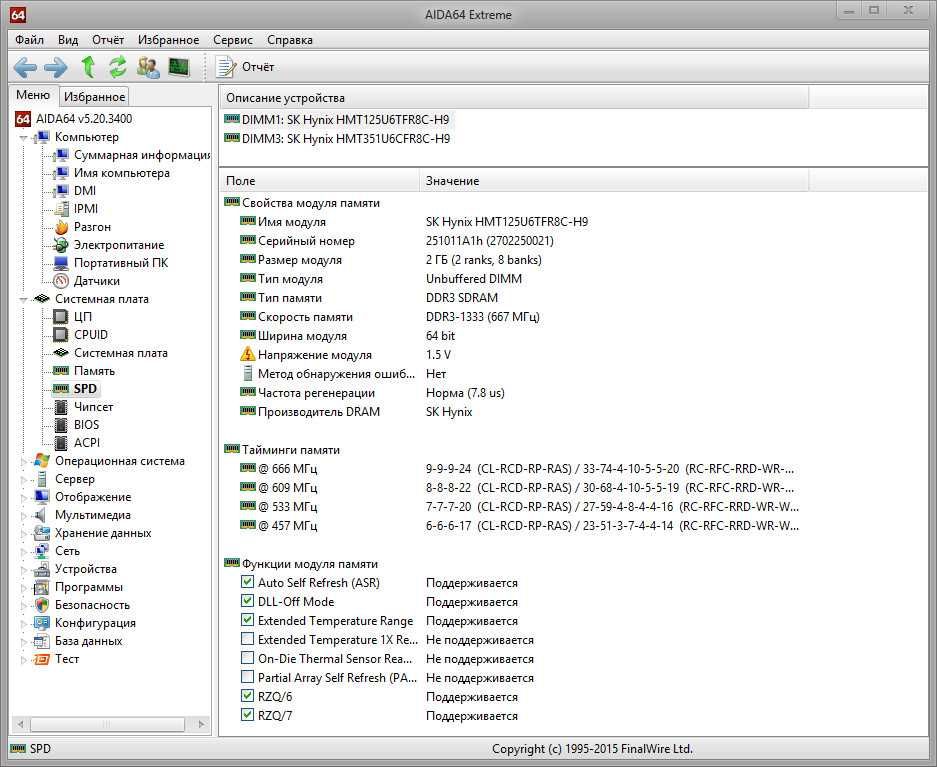937x767 pixels.
Task: Select the Чипсет icon
Action: [61, 407]
